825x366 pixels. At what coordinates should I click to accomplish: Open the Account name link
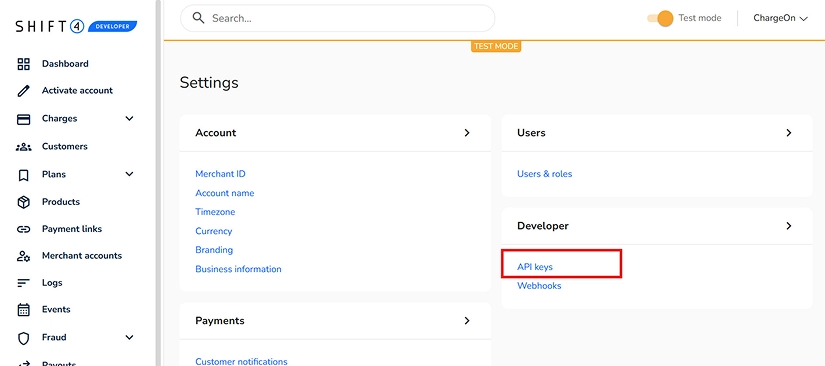(225, 194)
